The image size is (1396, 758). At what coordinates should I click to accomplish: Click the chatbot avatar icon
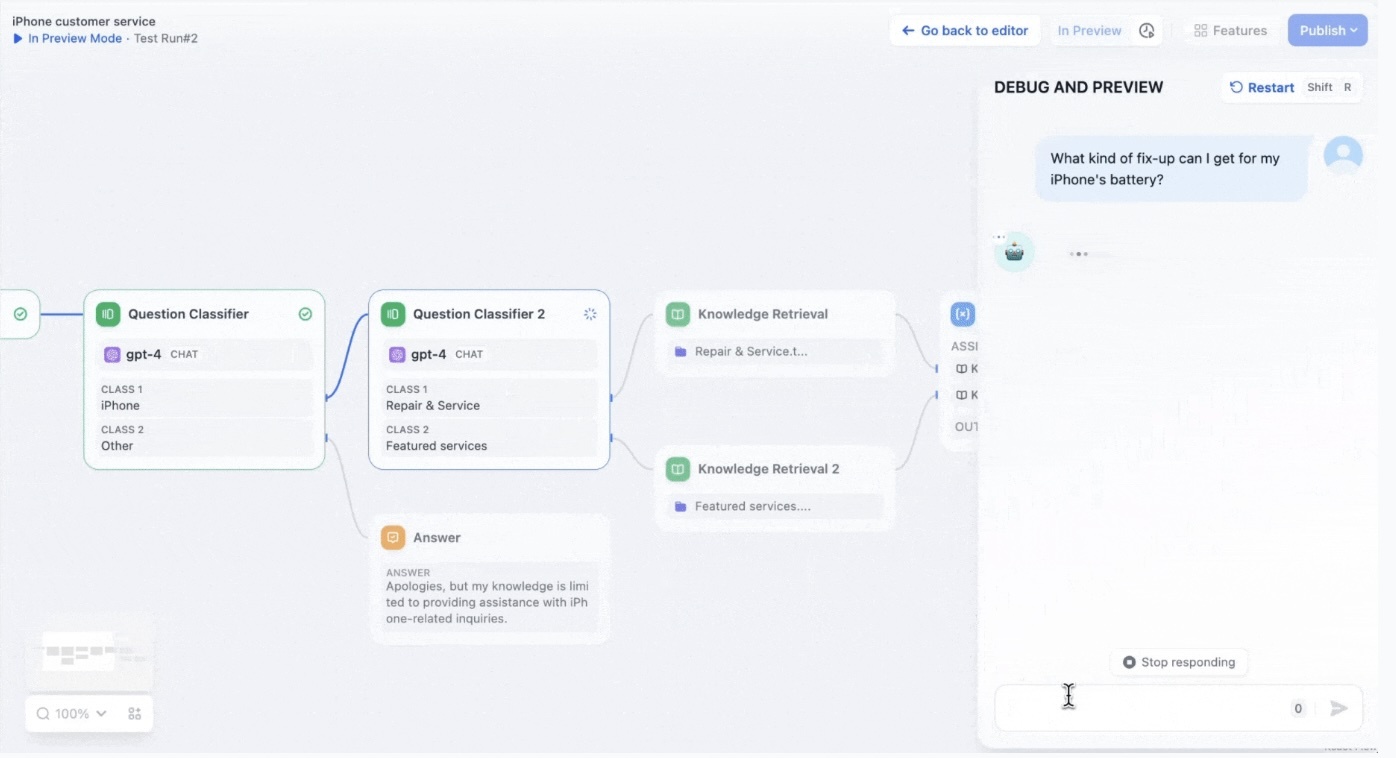coord(1014,253)
